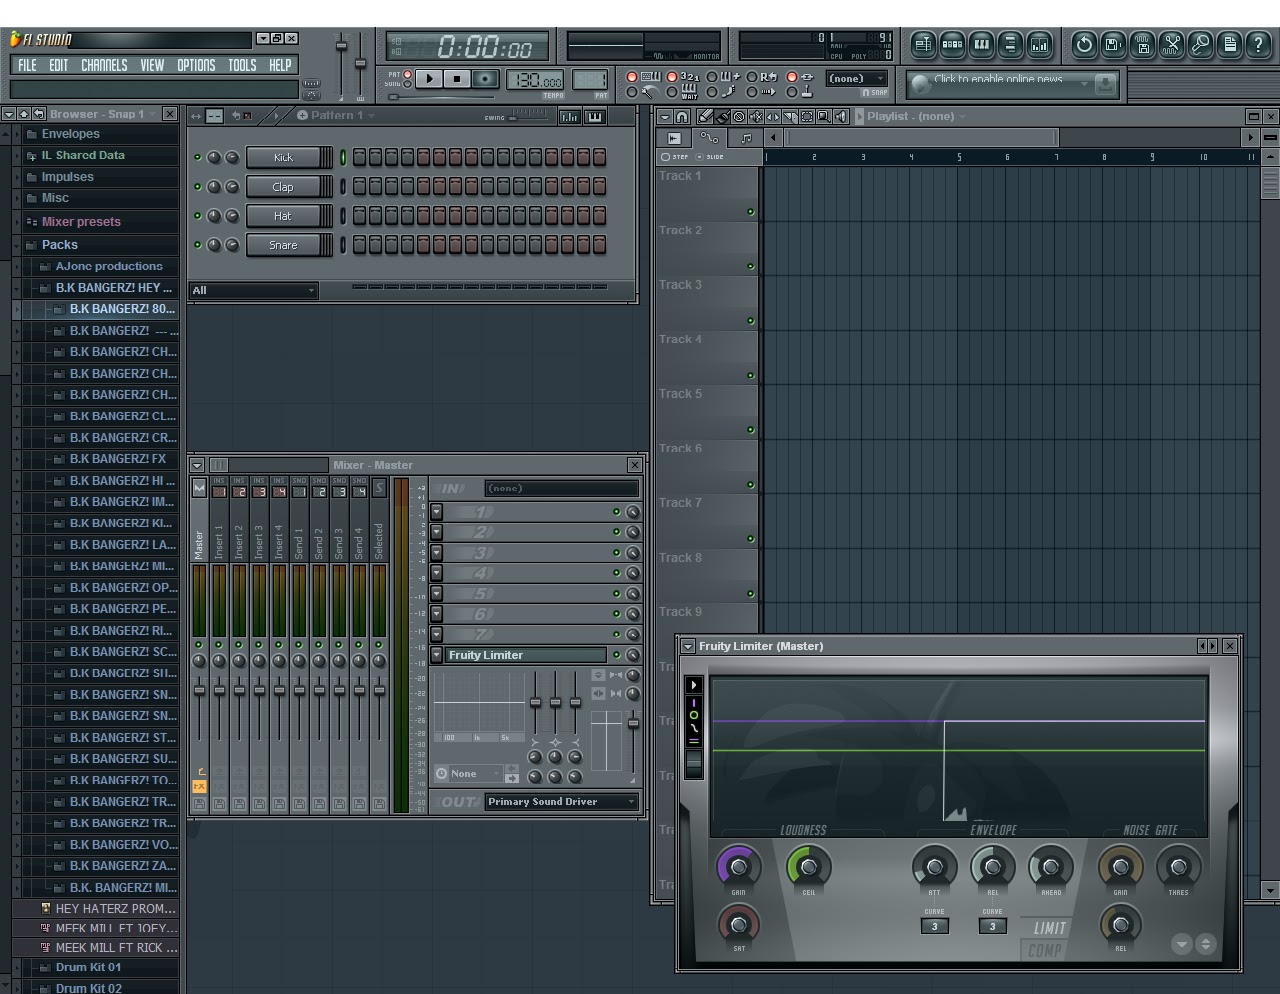Open the OPTIONS menu
The width and height of the screenshot is (1280, 994).
pyautogui.click(x=196, y=64)
